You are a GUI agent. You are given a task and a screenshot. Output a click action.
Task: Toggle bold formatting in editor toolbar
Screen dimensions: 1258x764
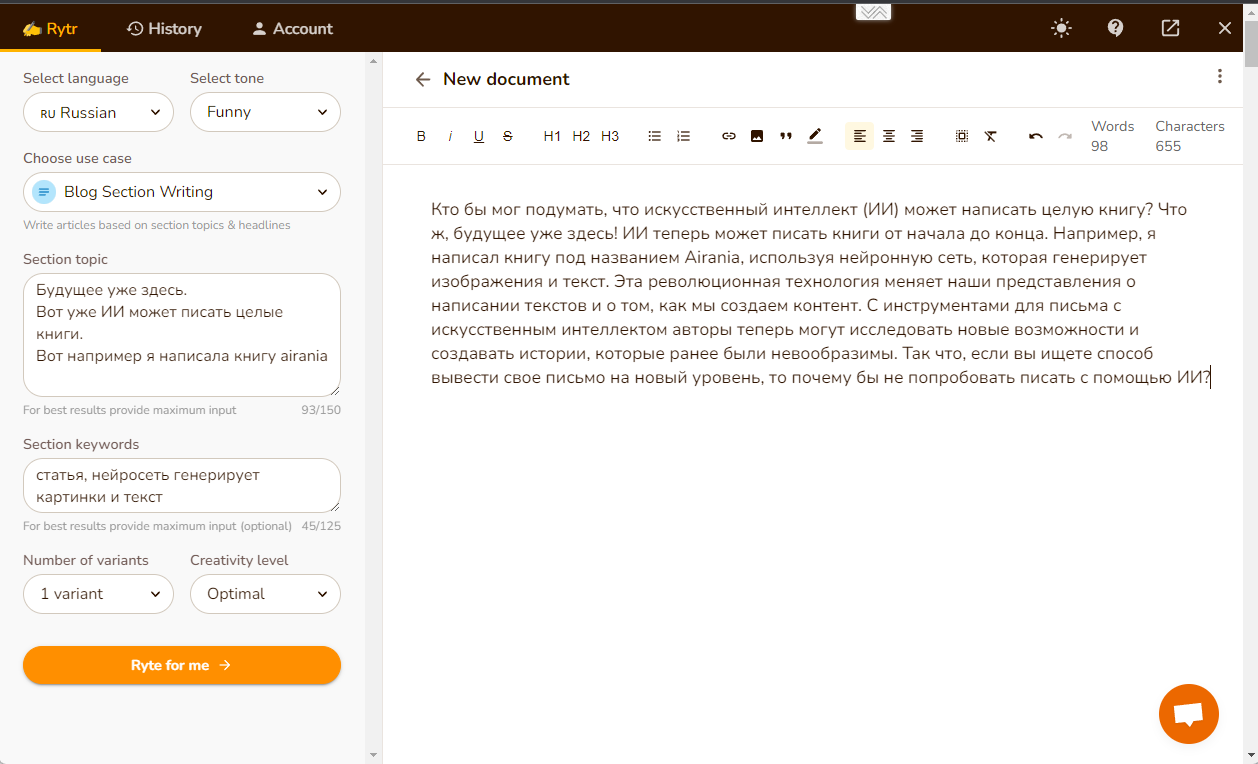pyautogui.click(x=421, y=136)
